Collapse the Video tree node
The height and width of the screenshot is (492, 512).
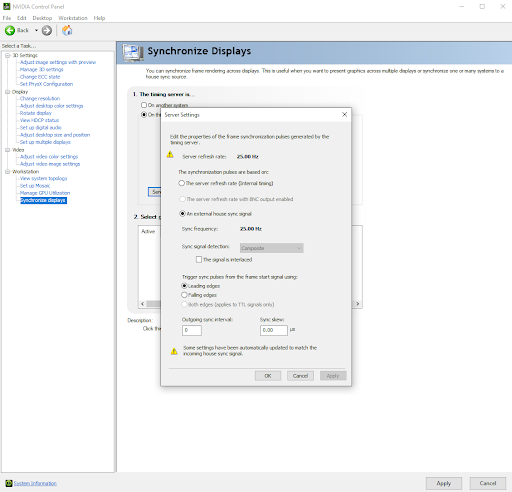[x=7, y=150]
